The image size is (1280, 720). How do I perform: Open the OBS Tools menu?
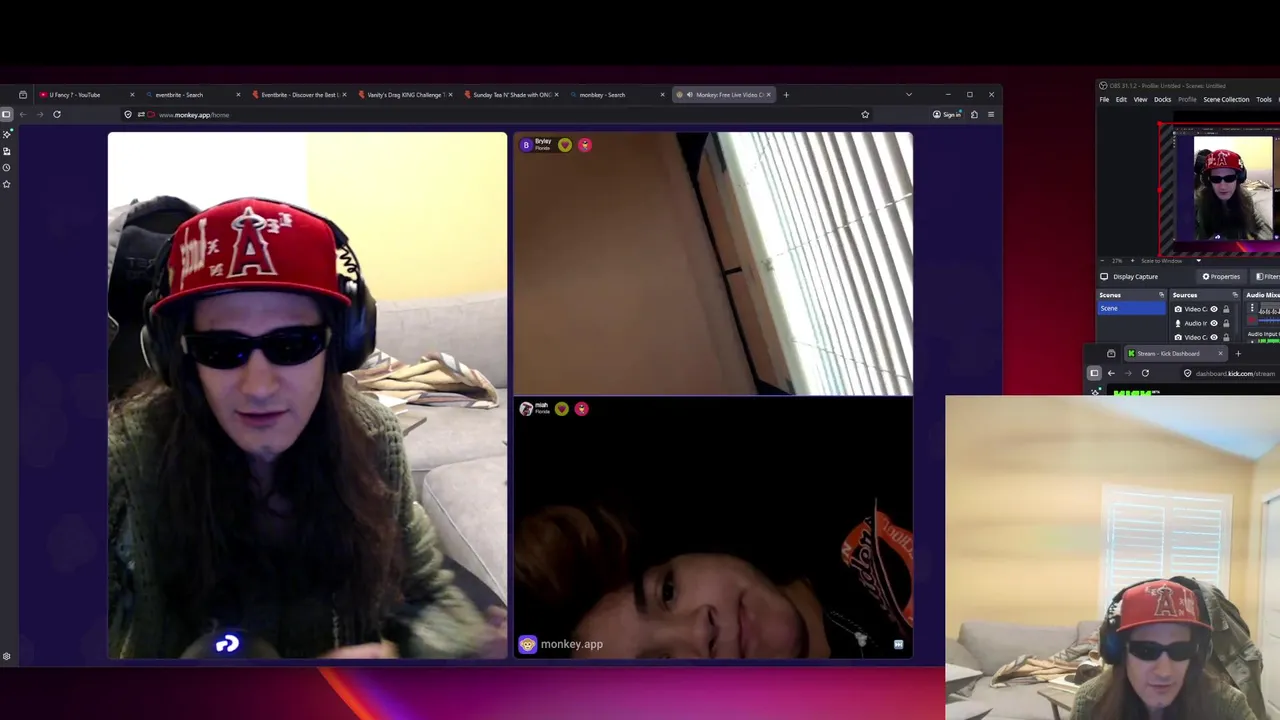[x=1264, y=100]
